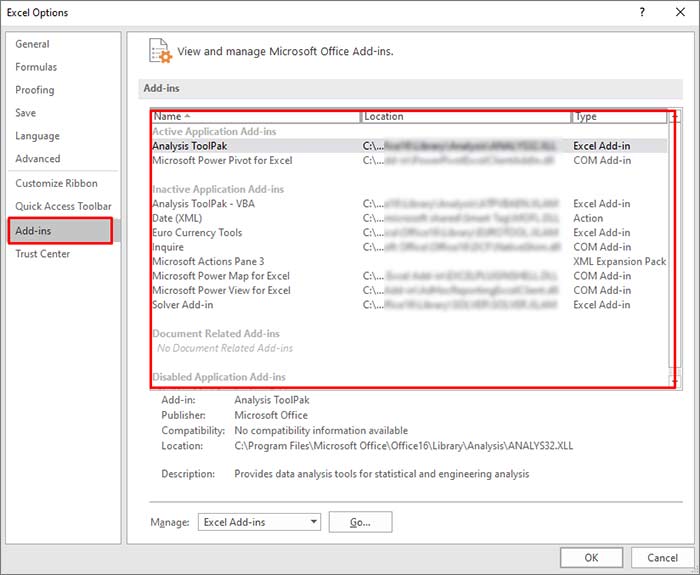Select the Advanced category
Screen dimensions: 700x575
pyautogui.click(x=38, y=158)
